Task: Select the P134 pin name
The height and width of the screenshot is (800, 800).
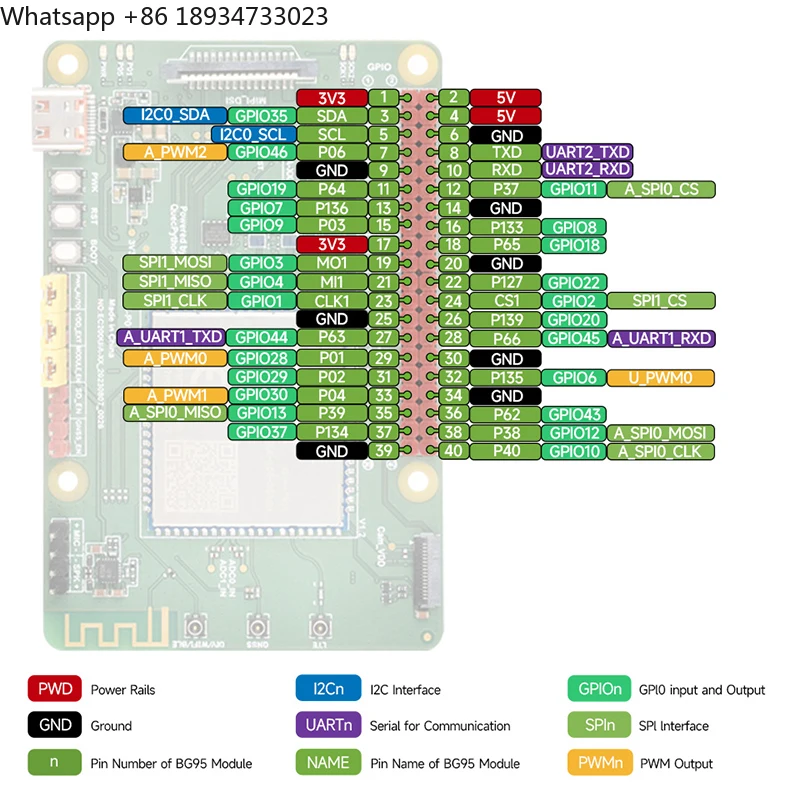Action: click(x=332, y=432)
